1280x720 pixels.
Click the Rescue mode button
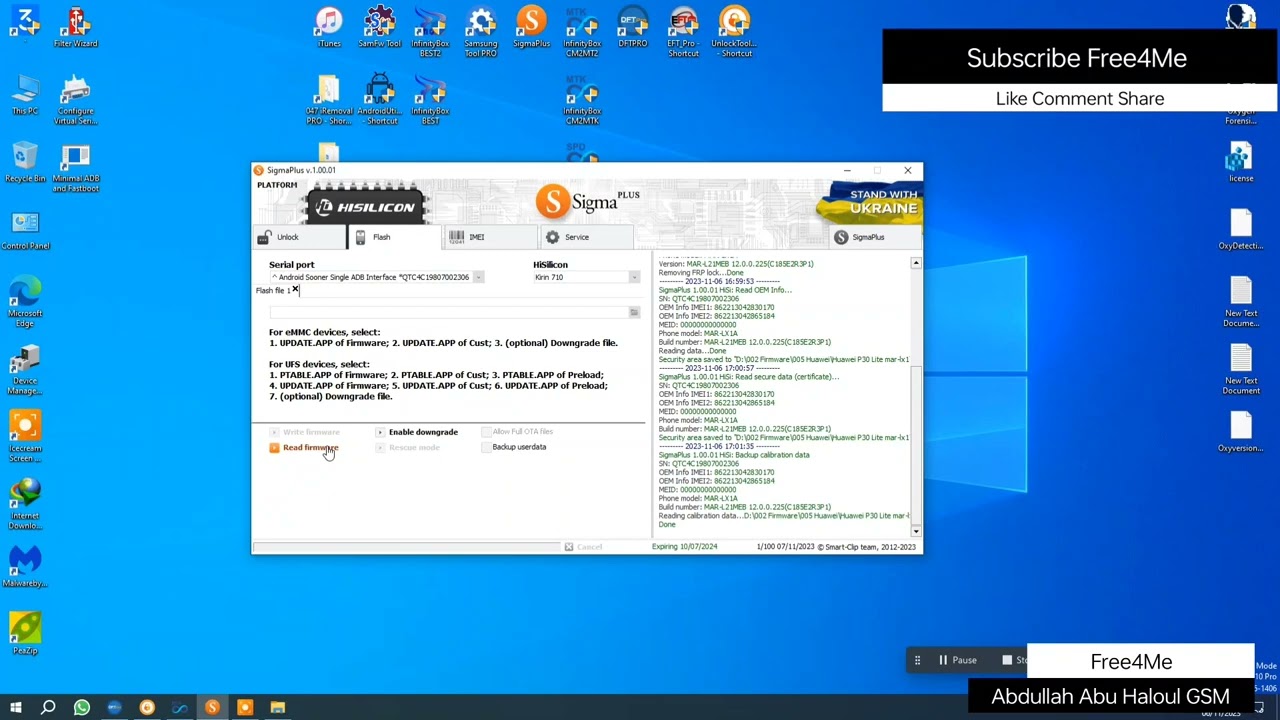click(407, 447)
